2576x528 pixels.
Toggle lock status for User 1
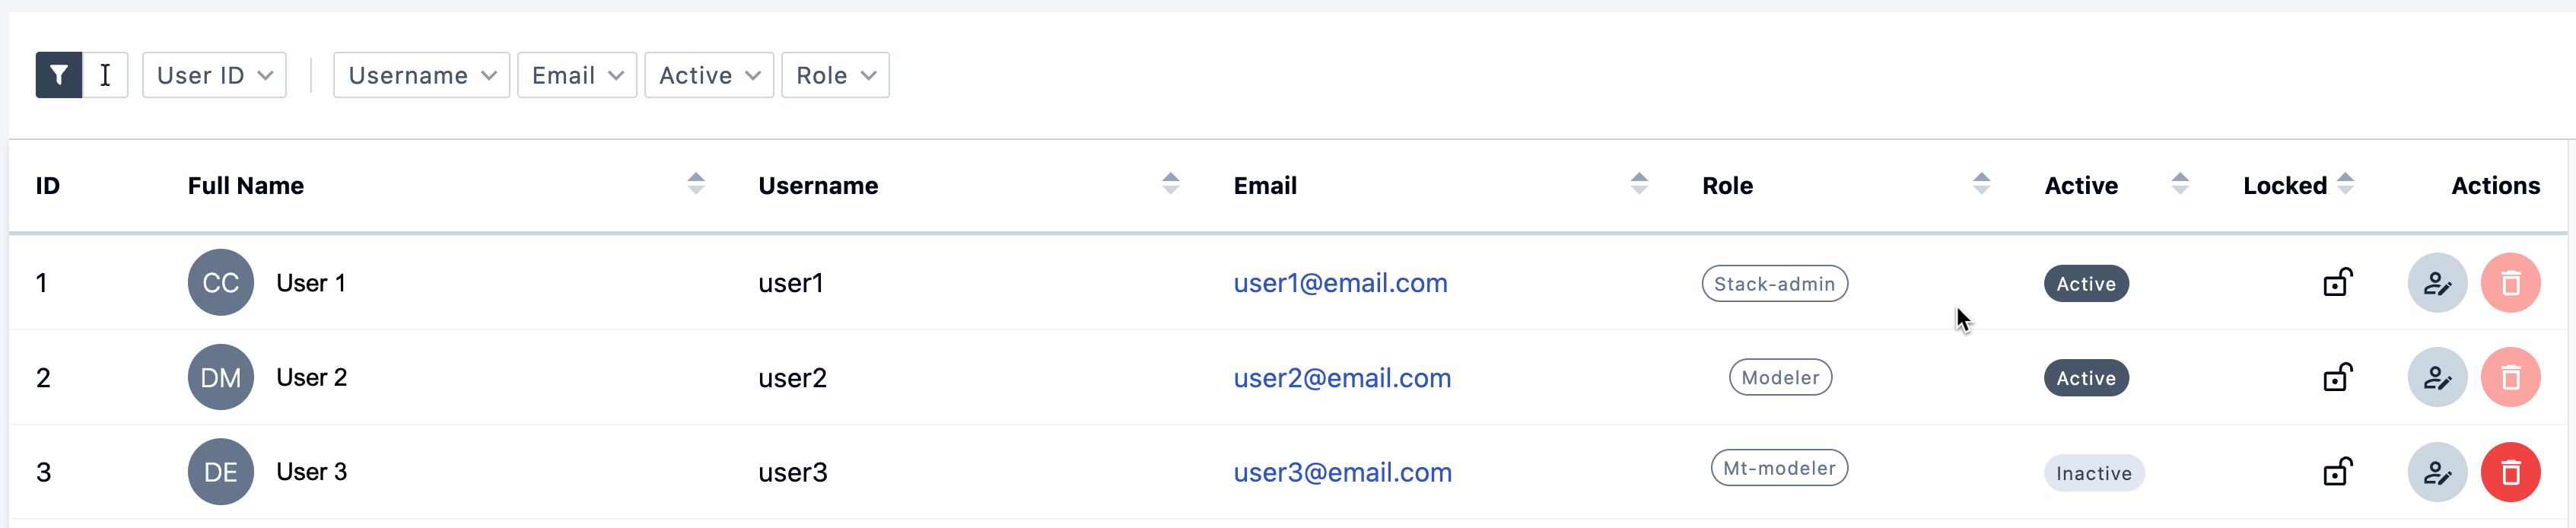(2337, 282)
